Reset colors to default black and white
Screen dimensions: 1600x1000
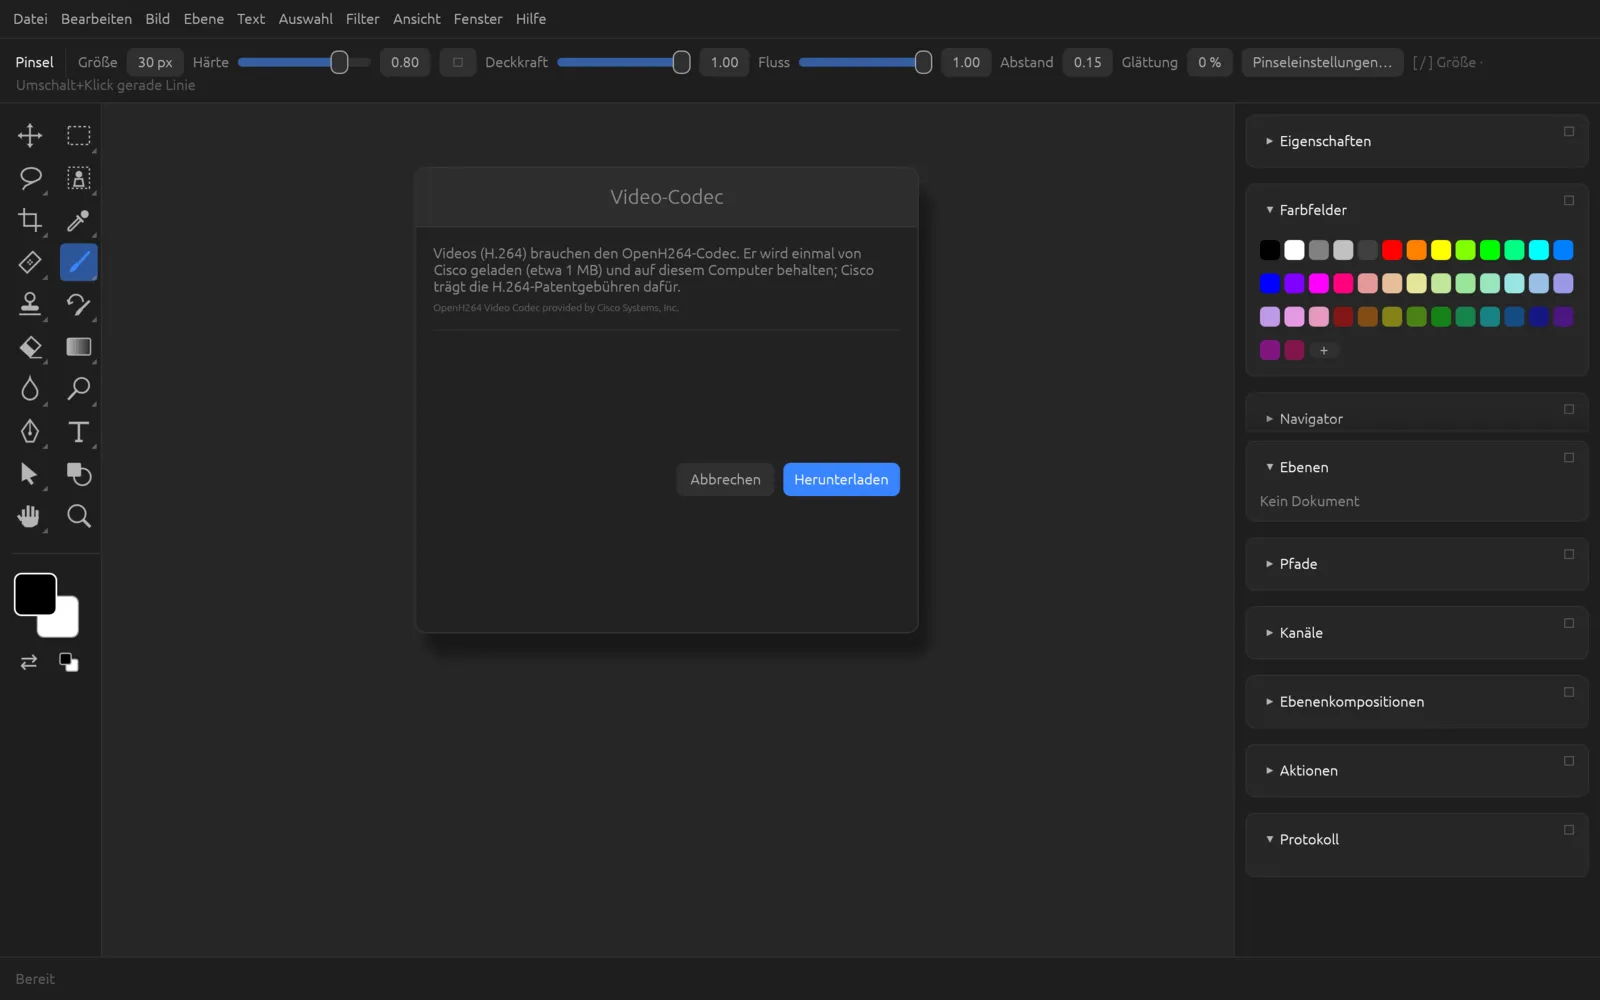pyautogui.click(x=69, y=662)
